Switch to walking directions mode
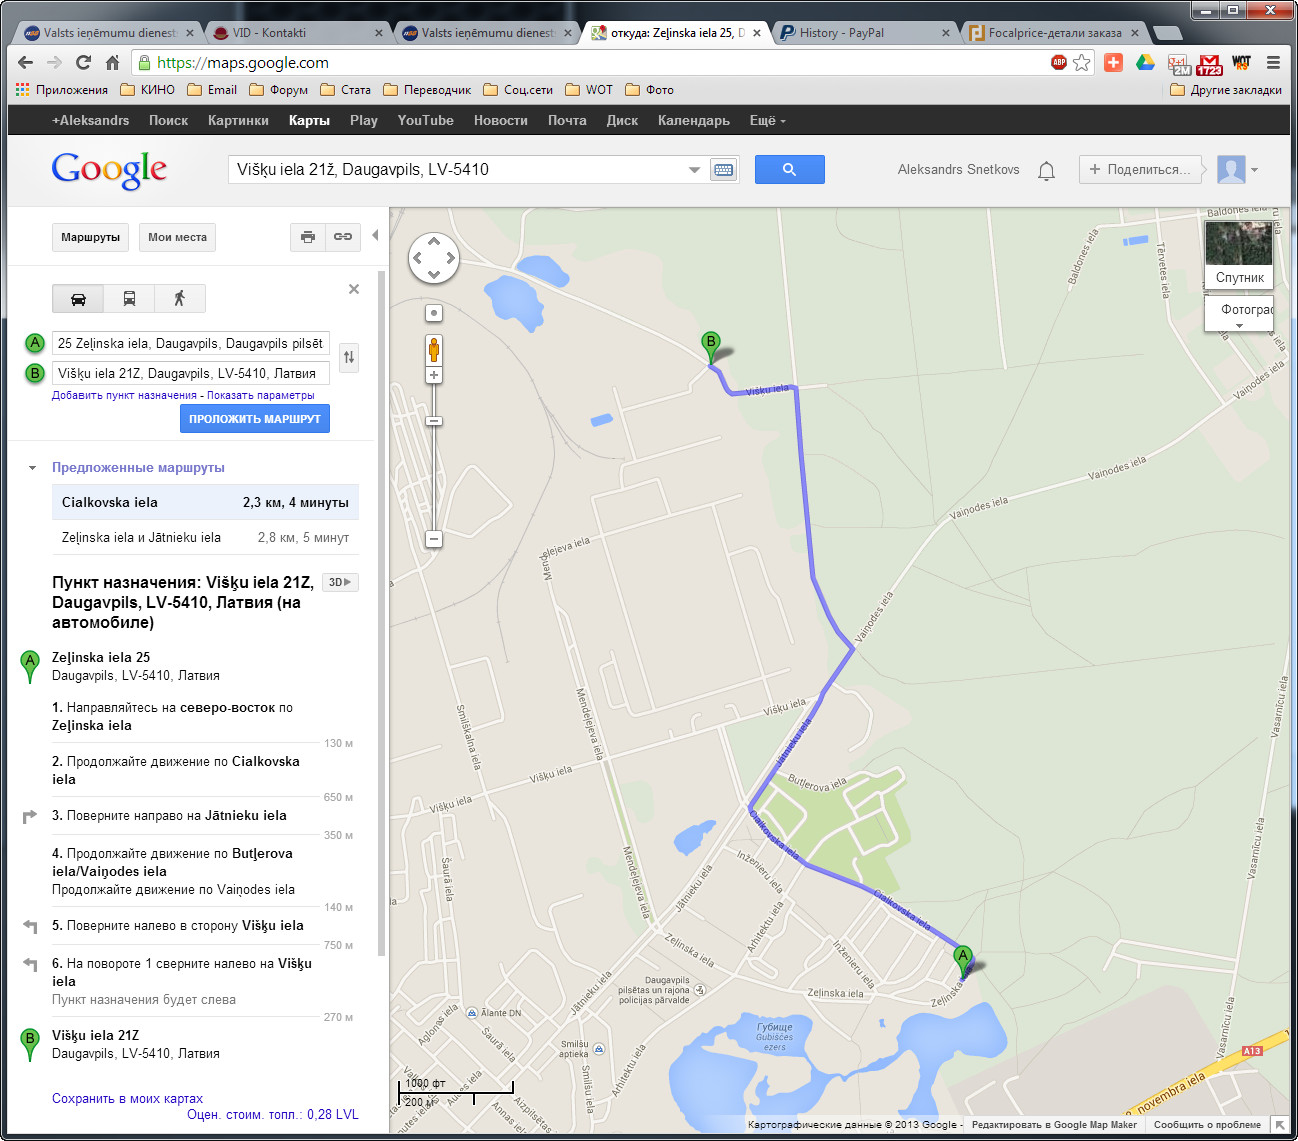The image size is (1298, 1141). point(180,298)
